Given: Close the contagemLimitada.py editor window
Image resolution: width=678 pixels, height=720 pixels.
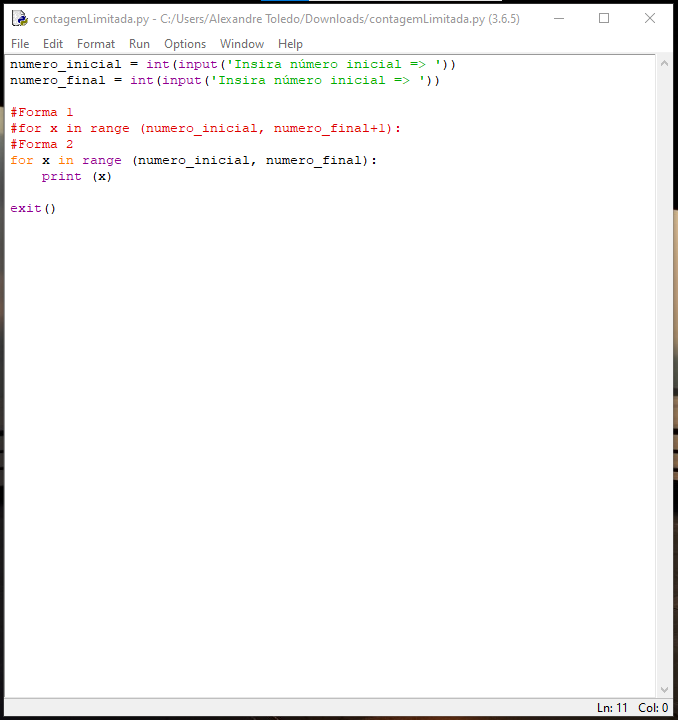Looking at the screenshot, I should (650, 18).
